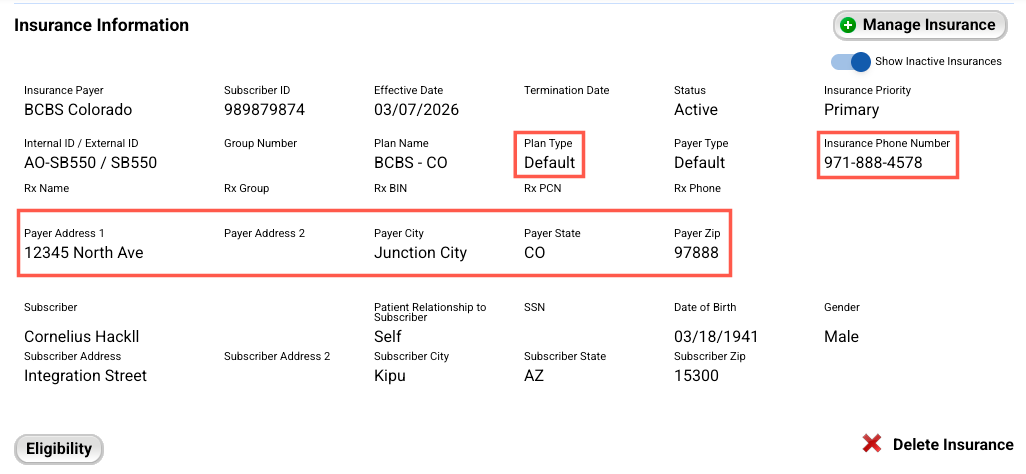
Task: Click the Effective Date 03/07/2026
Action: point(416,109)
